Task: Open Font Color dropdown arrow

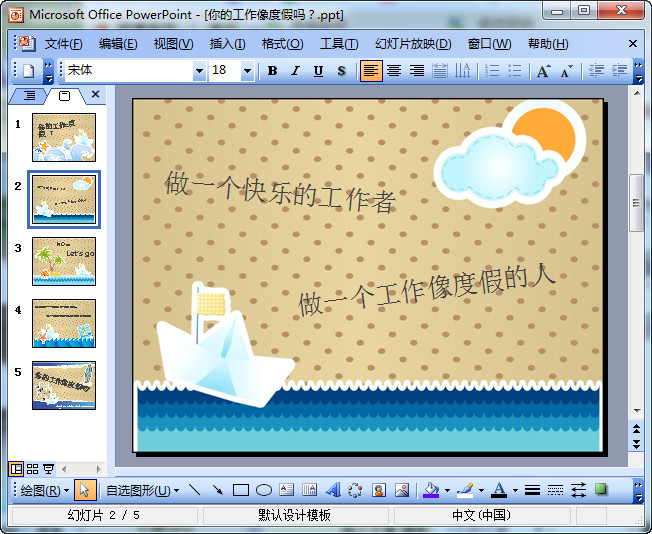Action: [515, 491]
